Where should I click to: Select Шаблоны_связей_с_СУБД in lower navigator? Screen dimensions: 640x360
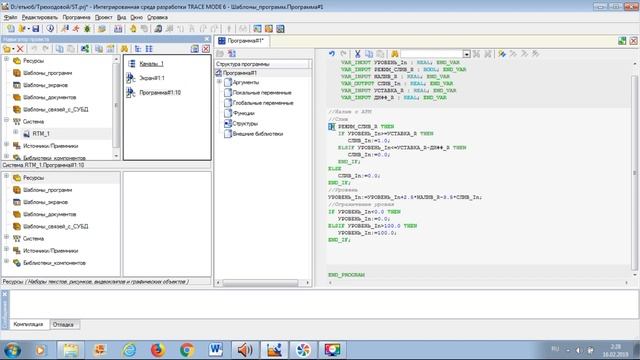point(56,227)
